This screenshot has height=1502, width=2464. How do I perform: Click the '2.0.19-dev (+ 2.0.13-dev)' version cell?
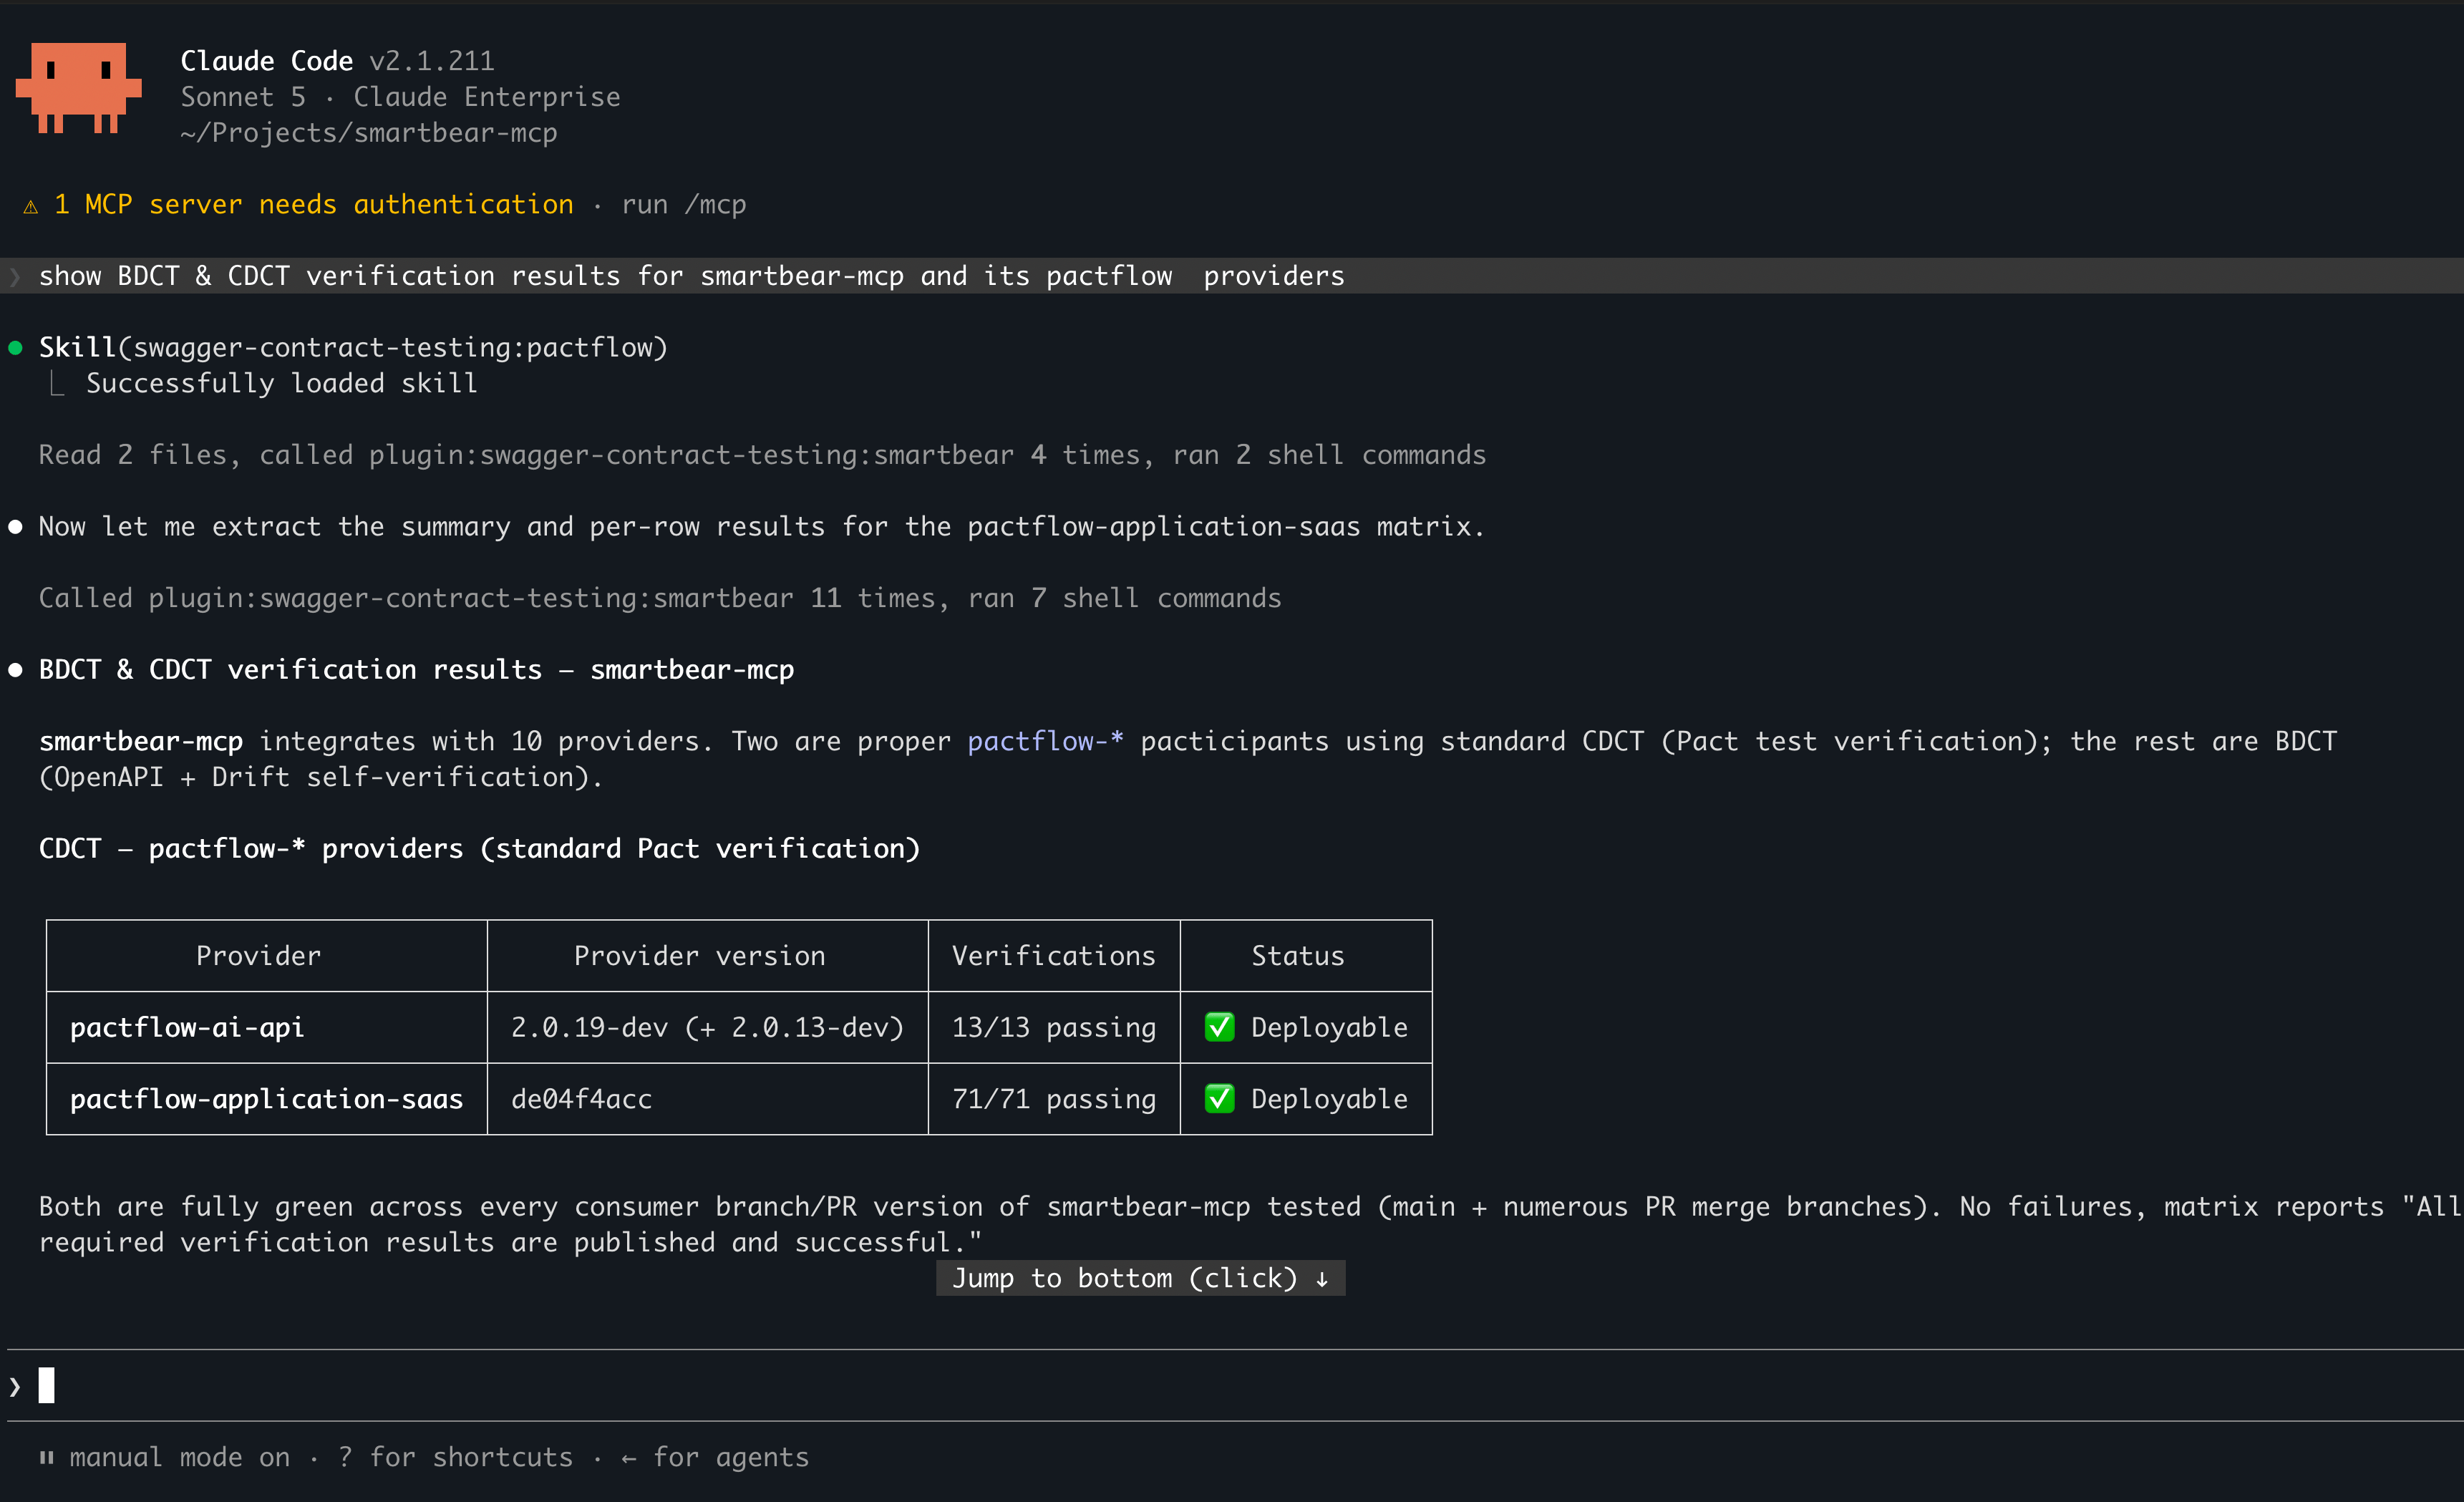tap(707, 1027)
